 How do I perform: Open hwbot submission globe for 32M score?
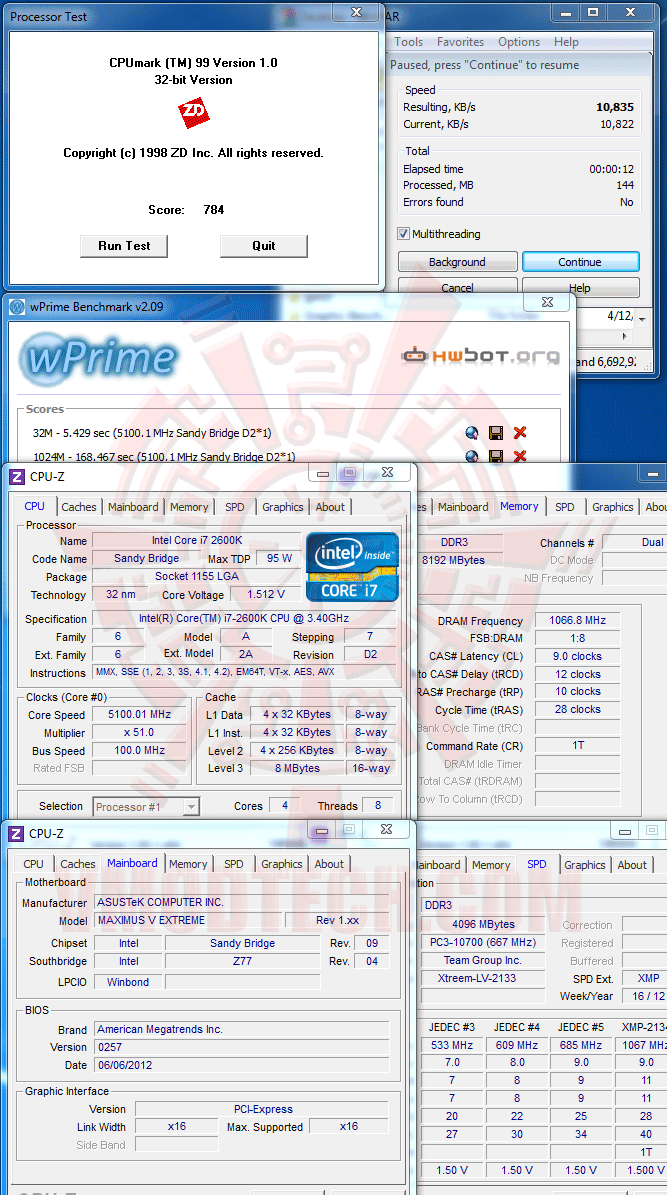pos(472,433)
